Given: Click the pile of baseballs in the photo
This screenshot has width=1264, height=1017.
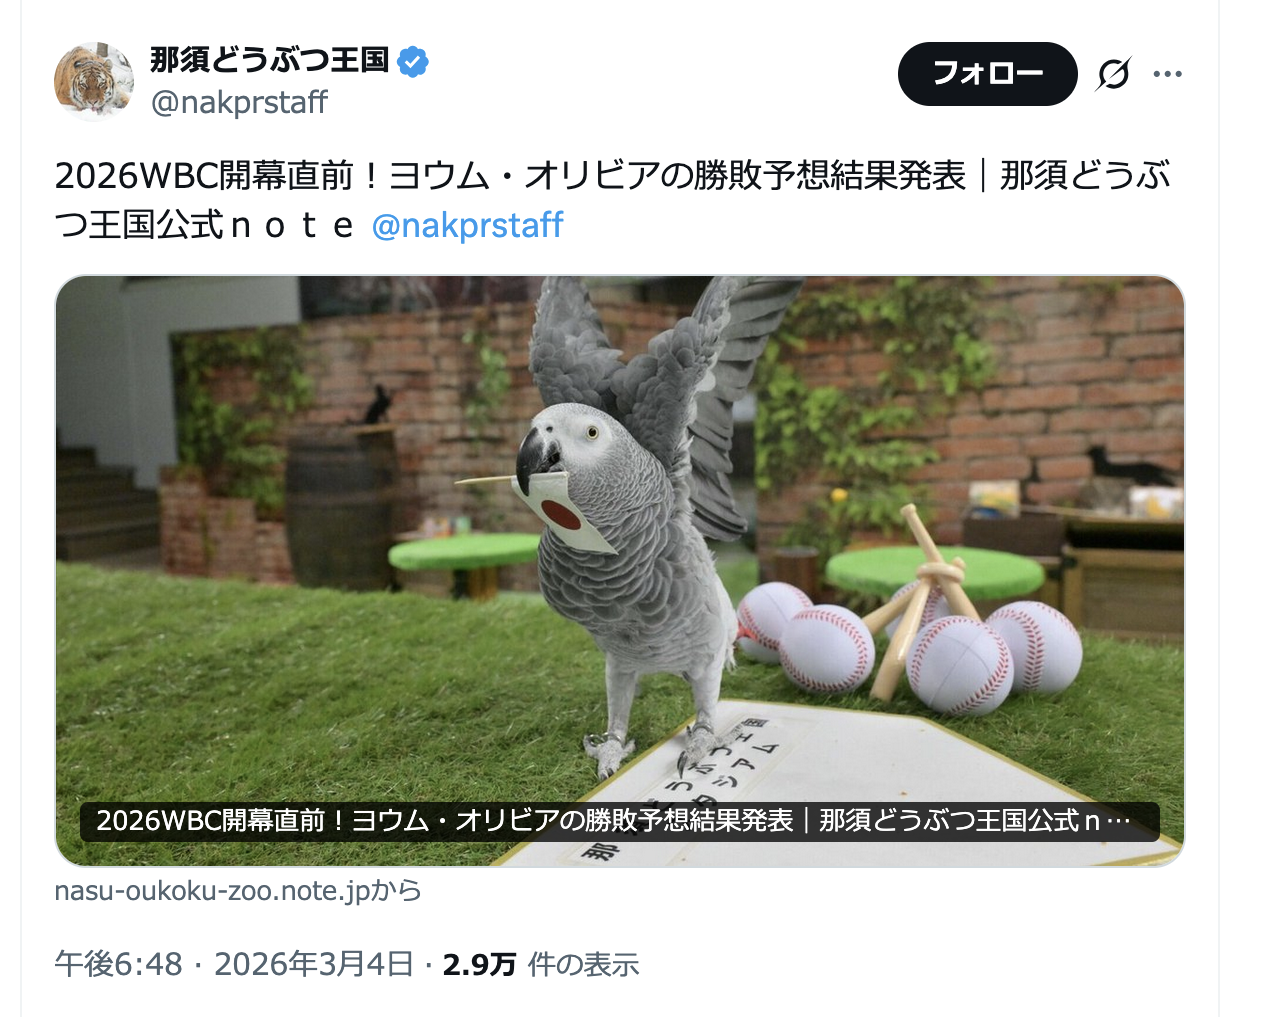Looking at the screenshot, I should [x=911, y=645].
